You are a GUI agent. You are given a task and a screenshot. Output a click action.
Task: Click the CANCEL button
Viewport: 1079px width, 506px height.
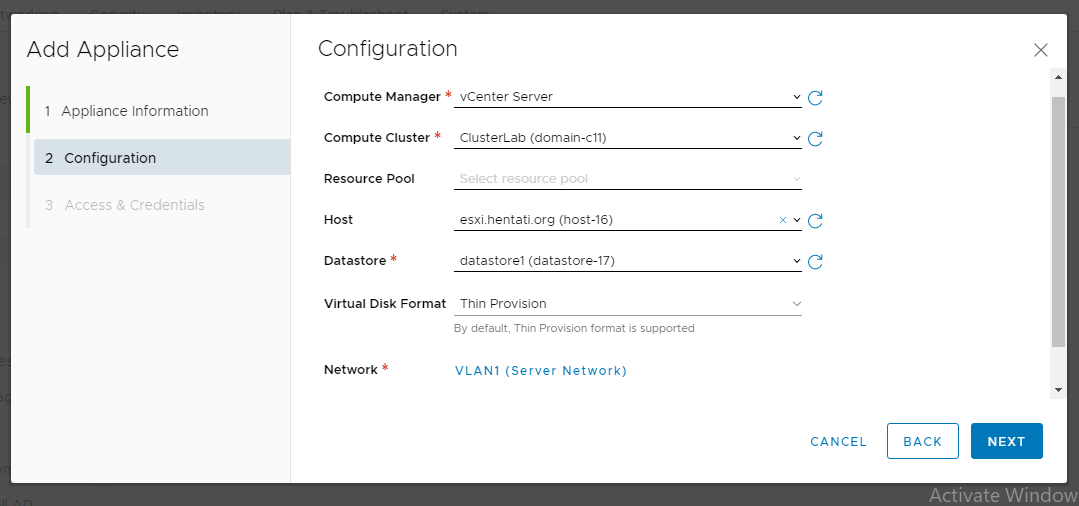(838, 442)
